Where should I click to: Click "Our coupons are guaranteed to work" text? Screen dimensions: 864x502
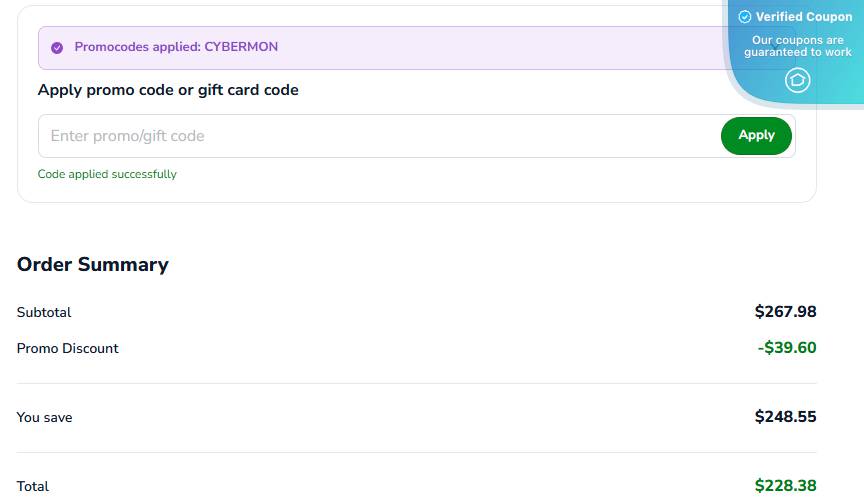click(798, 46)
